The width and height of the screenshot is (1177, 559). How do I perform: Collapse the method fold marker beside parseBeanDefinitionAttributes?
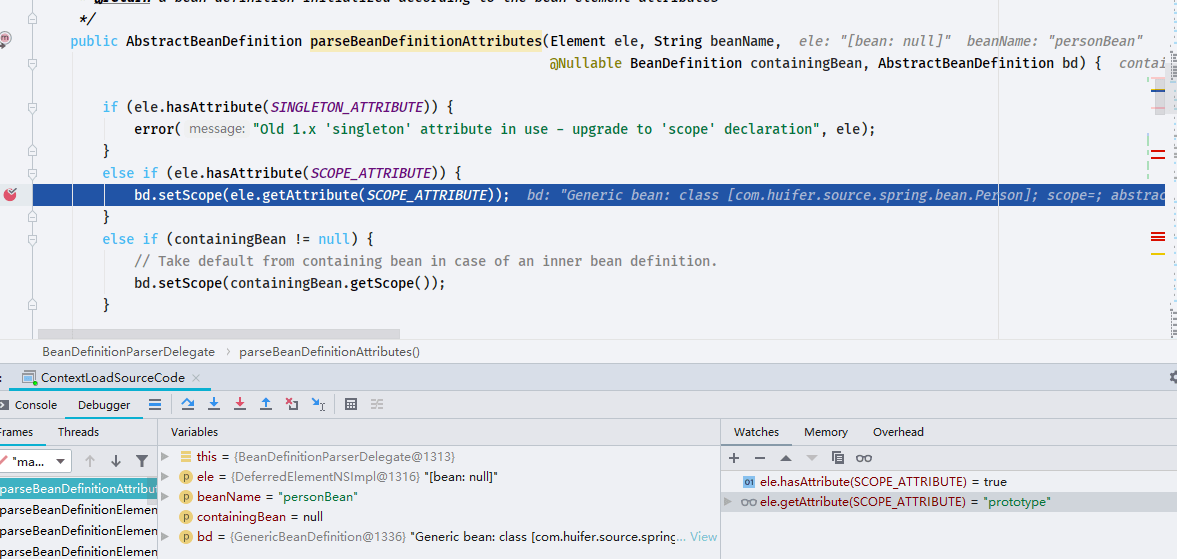32,65
